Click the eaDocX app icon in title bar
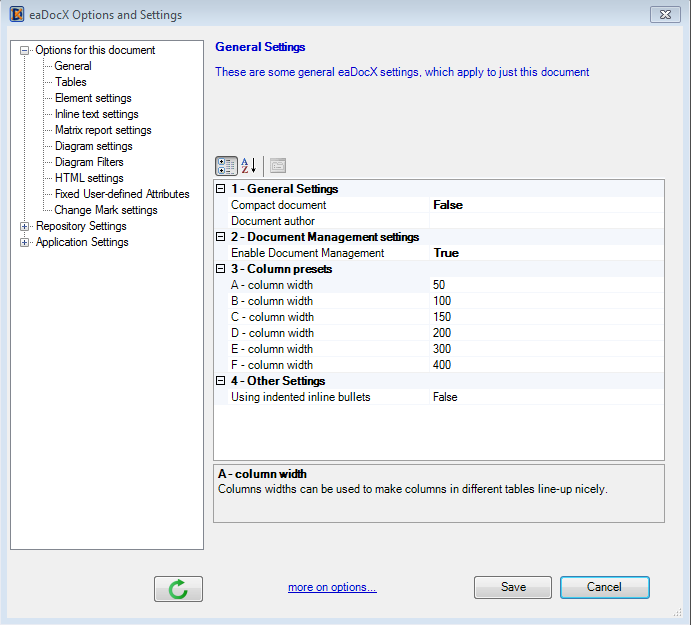The image size is (691, 625). tap(17, 14)
